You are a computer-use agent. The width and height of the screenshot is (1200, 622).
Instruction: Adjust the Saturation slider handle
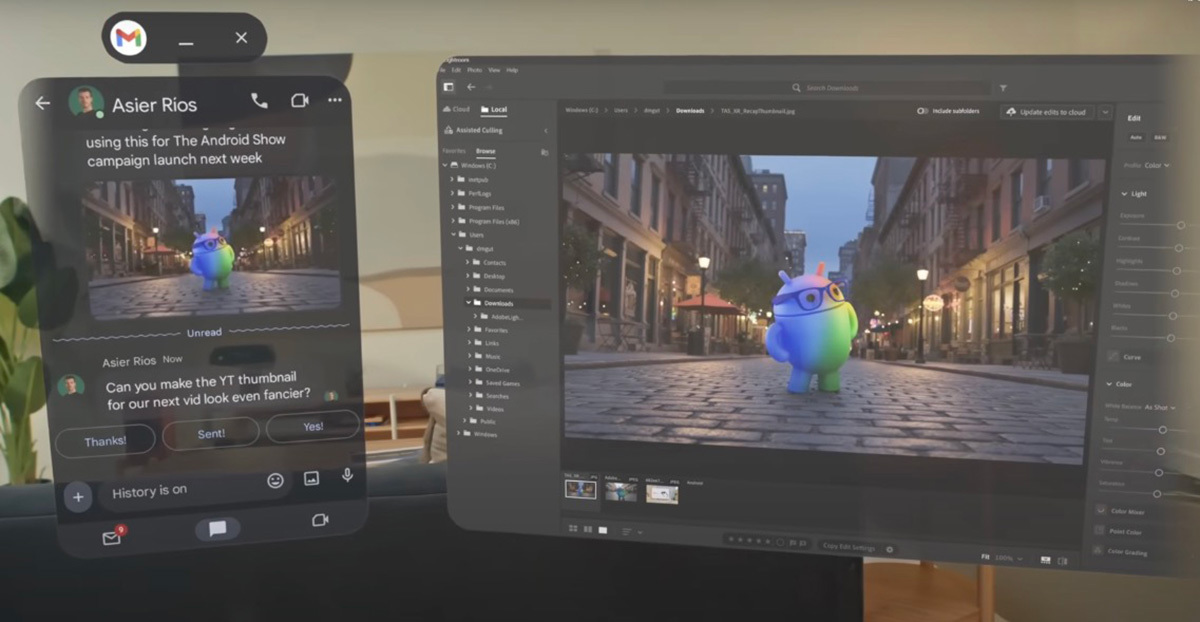pyautogui.click(x=1157, y=494)
